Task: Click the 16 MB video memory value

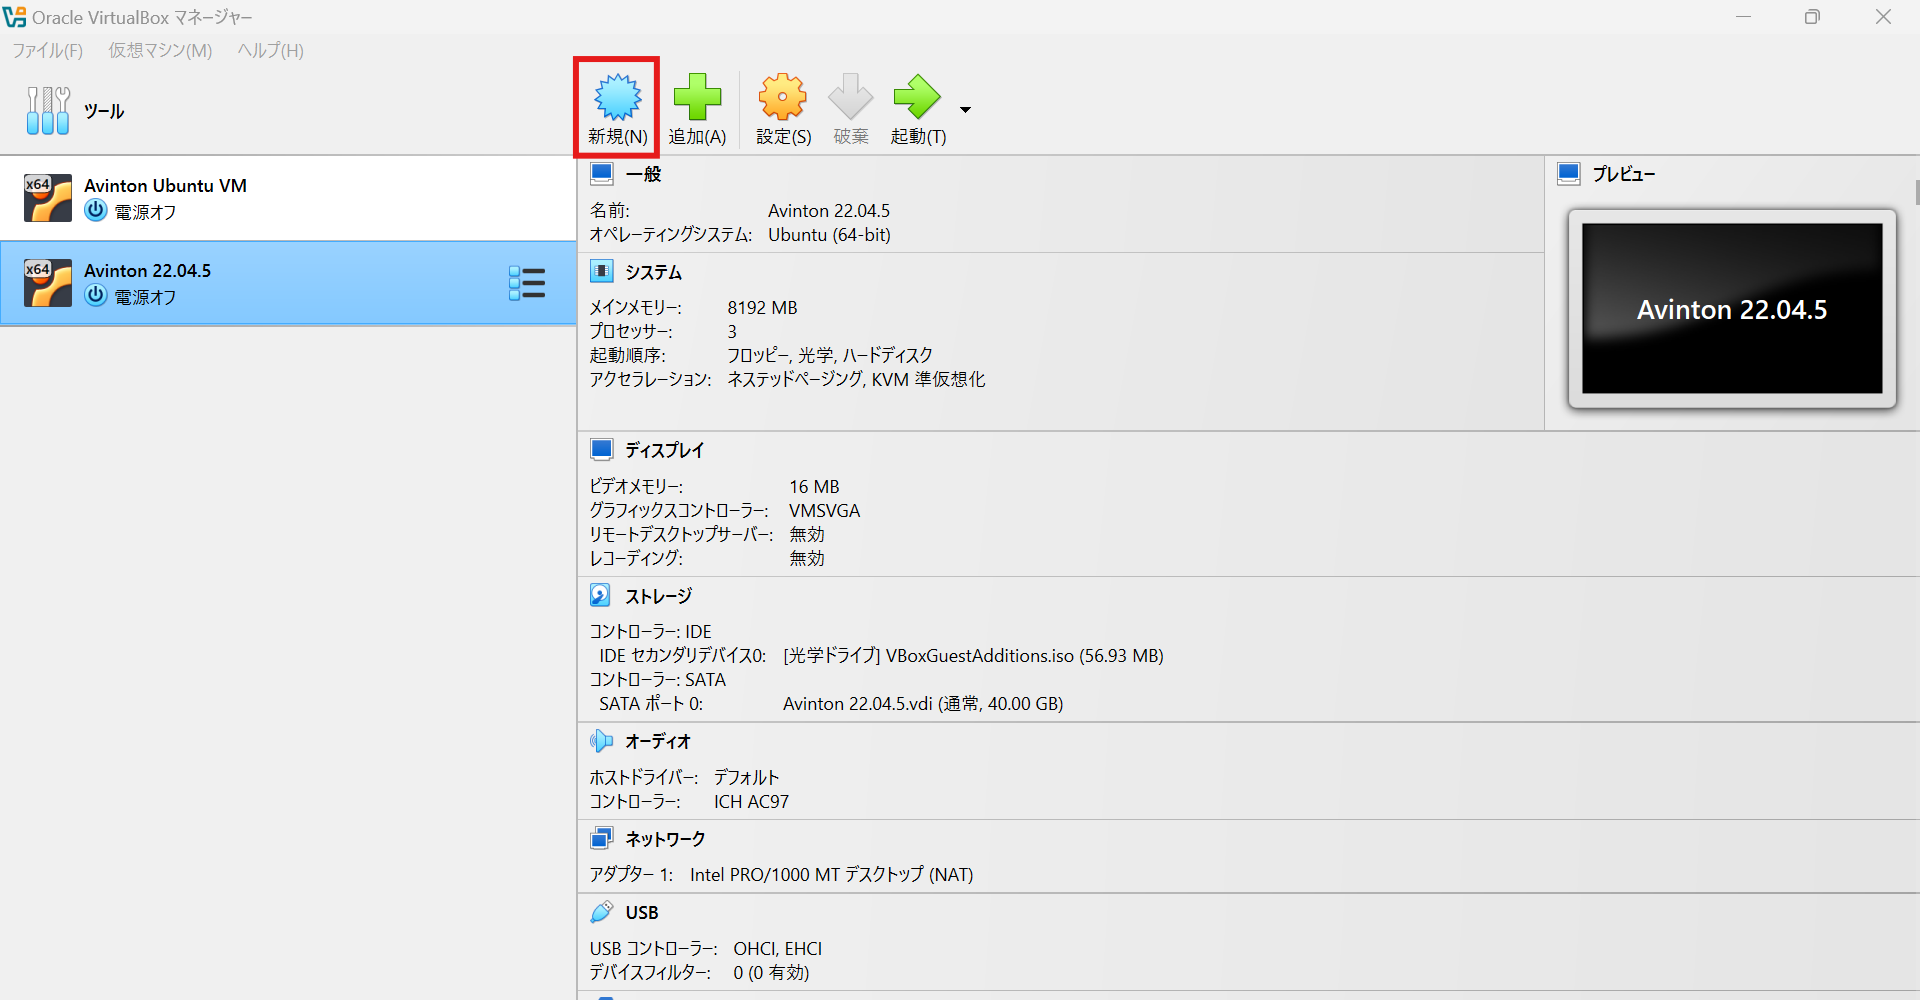Action: point(814,487)
